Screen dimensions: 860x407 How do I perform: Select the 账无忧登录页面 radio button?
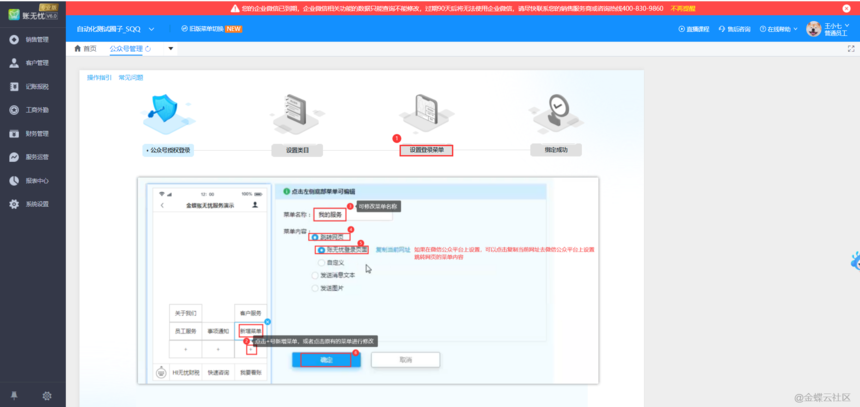tap(321, 250)
